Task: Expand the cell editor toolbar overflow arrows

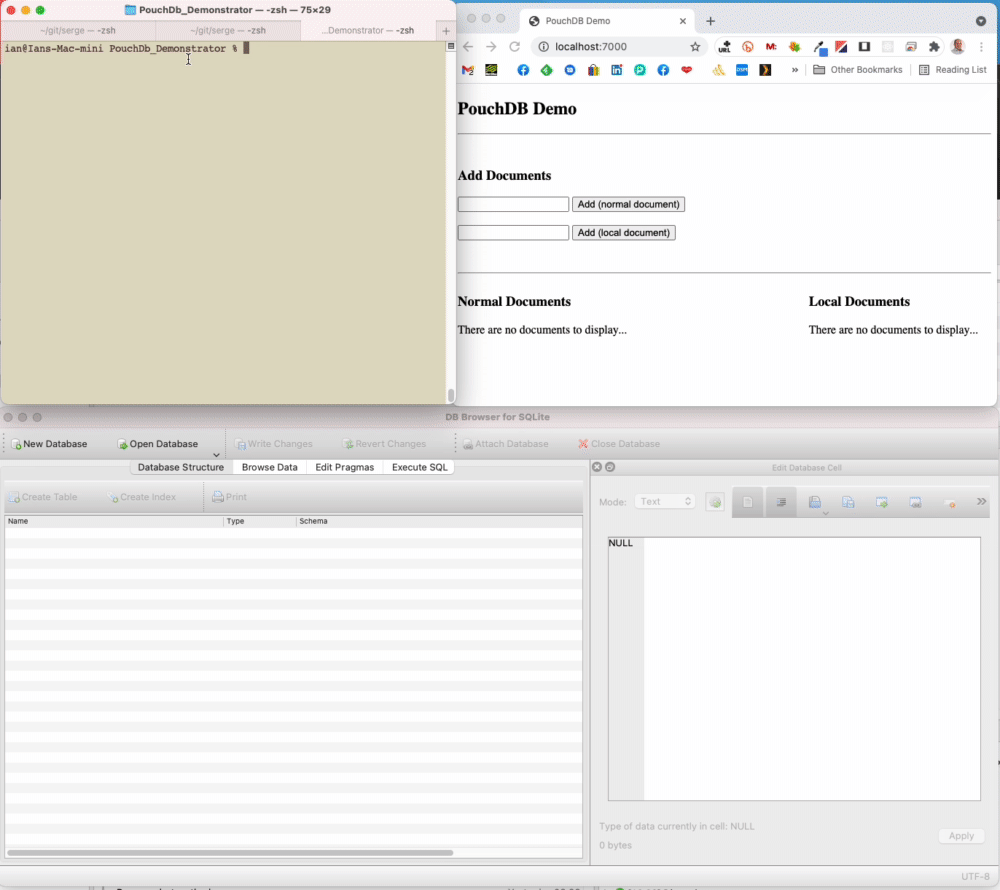Action: click(x=981, y=501)
